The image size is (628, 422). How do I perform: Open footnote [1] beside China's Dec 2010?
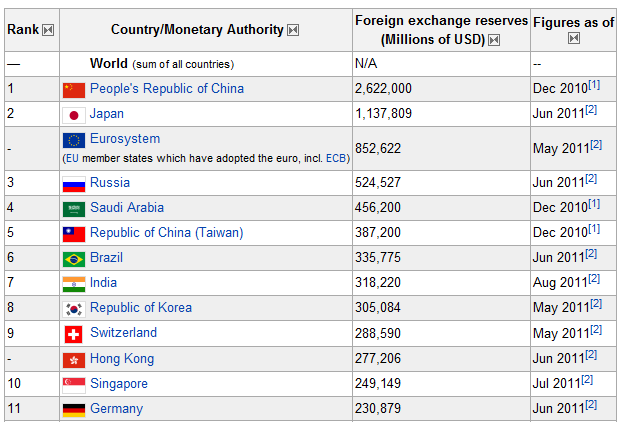594,85
